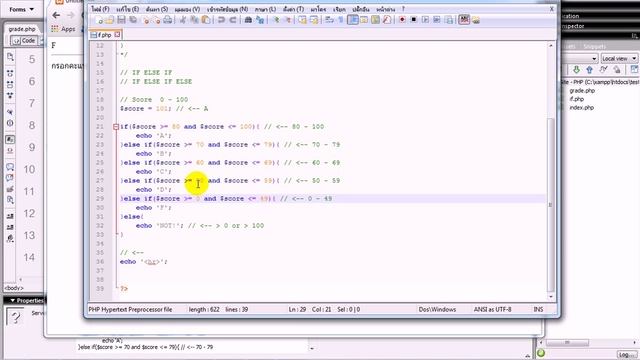
Task: Click the Find binoculars icon in Notepad++
Action: (x=248, y=20)
